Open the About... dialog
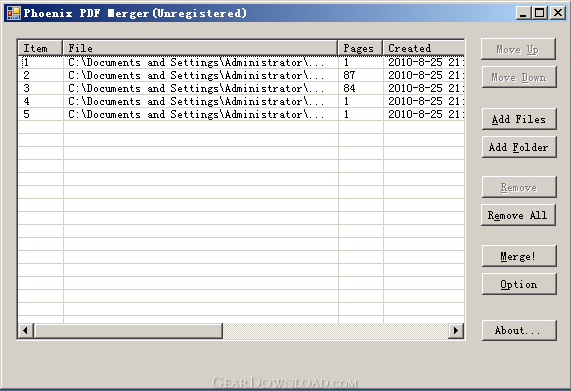 (x=519, y=331)
